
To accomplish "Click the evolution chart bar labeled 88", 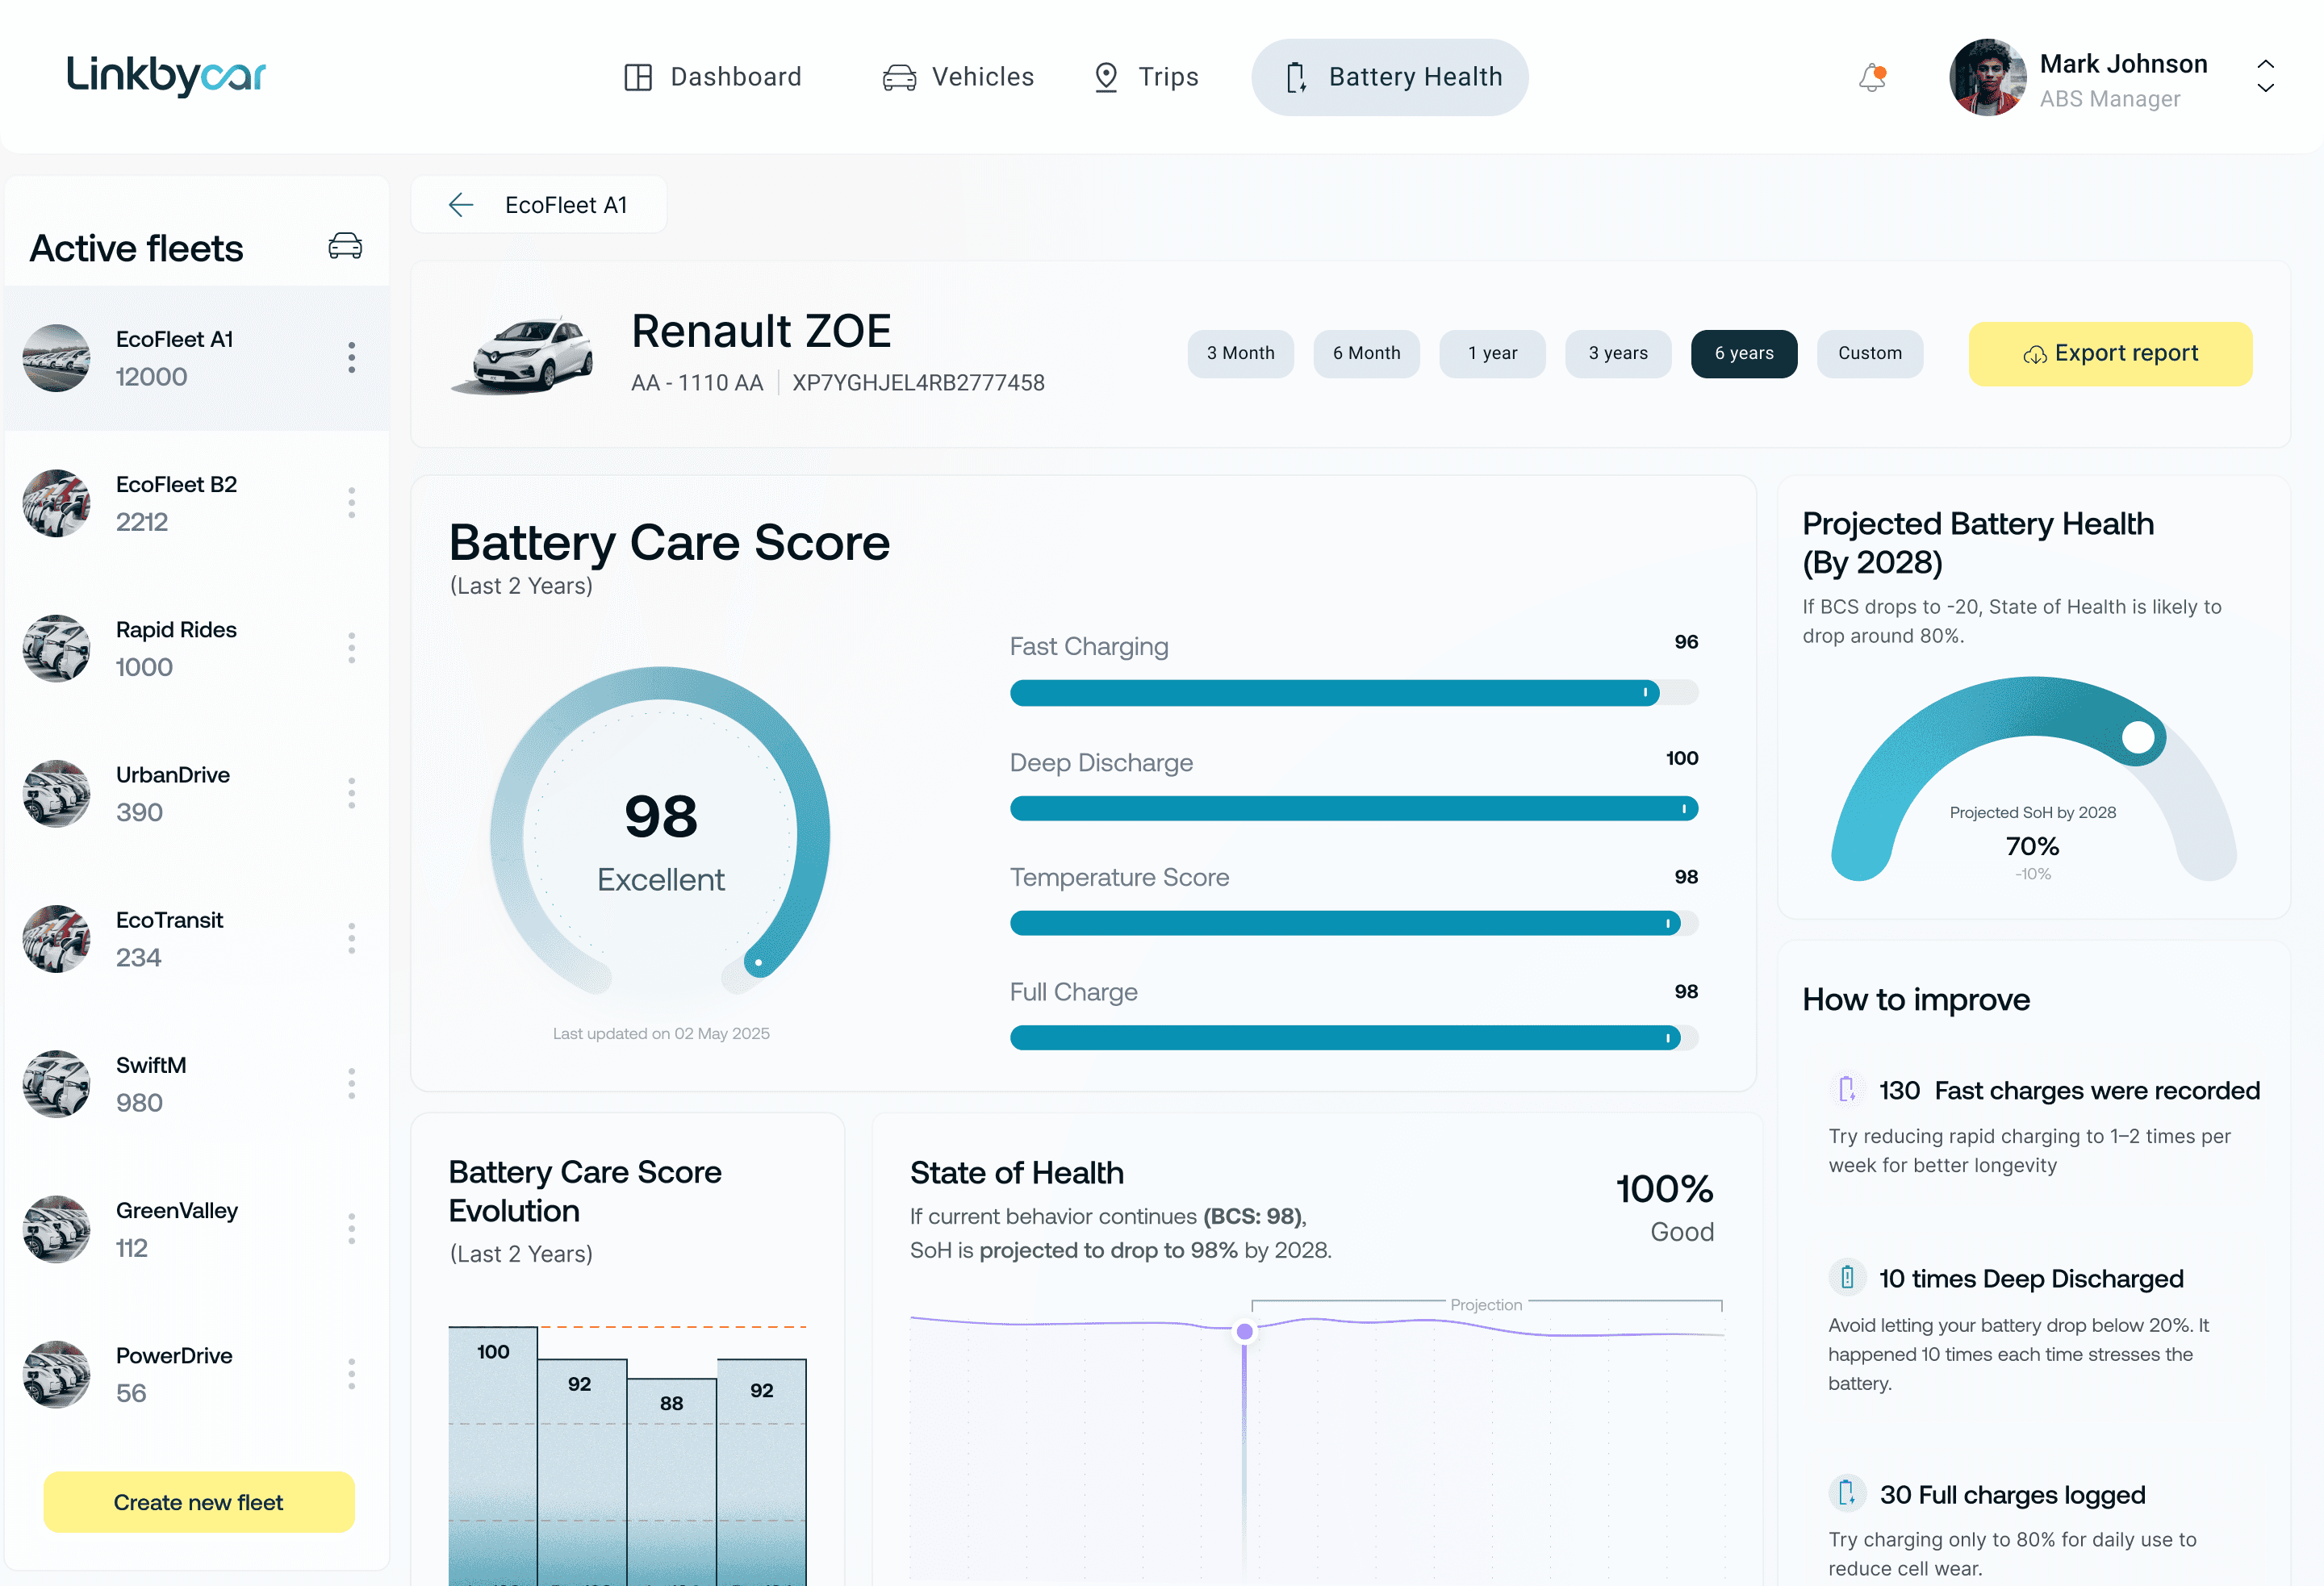I will [672, 1482].
